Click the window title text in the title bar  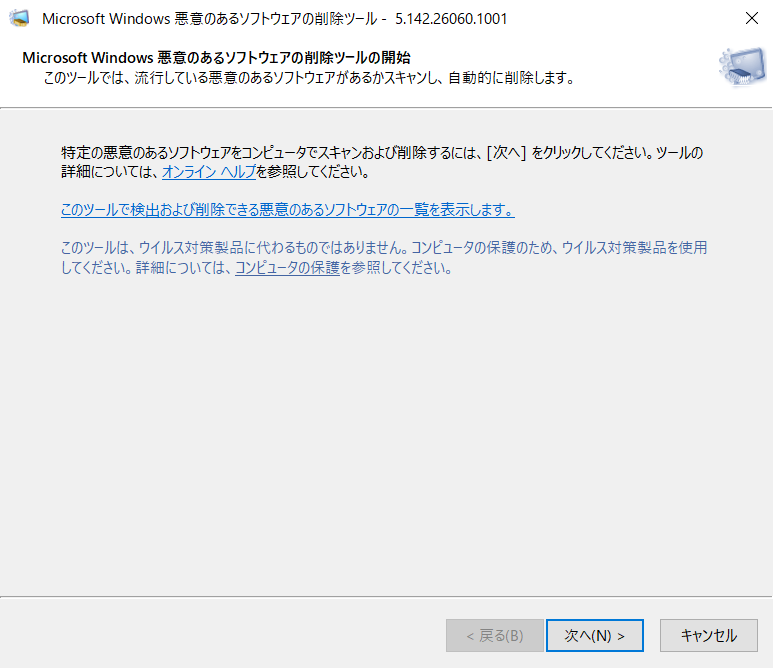coord(210,19)
